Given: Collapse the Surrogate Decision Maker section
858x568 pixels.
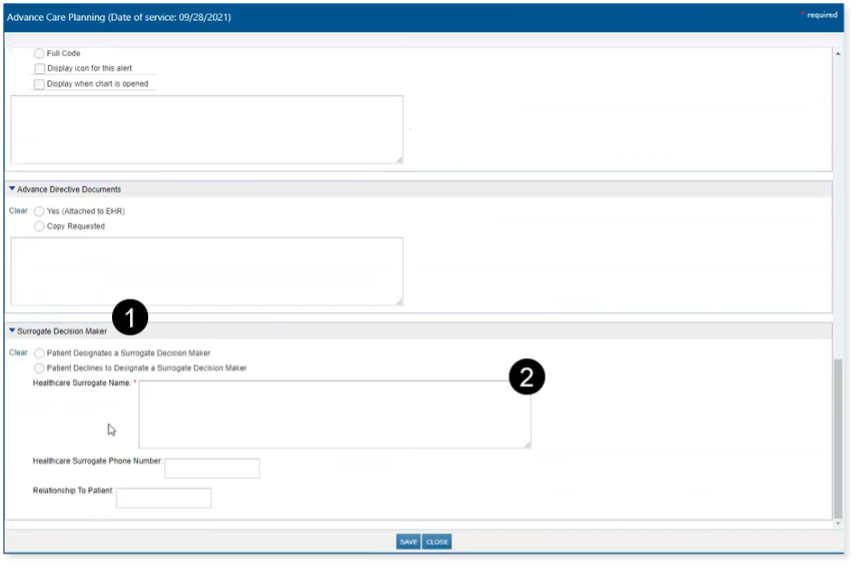Looking at the screenshot, I should (x=12, y=331).
